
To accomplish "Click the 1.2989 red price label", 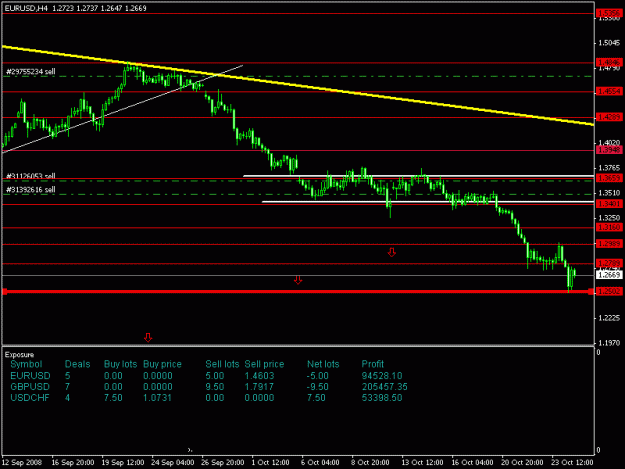I will coord(609,243).
